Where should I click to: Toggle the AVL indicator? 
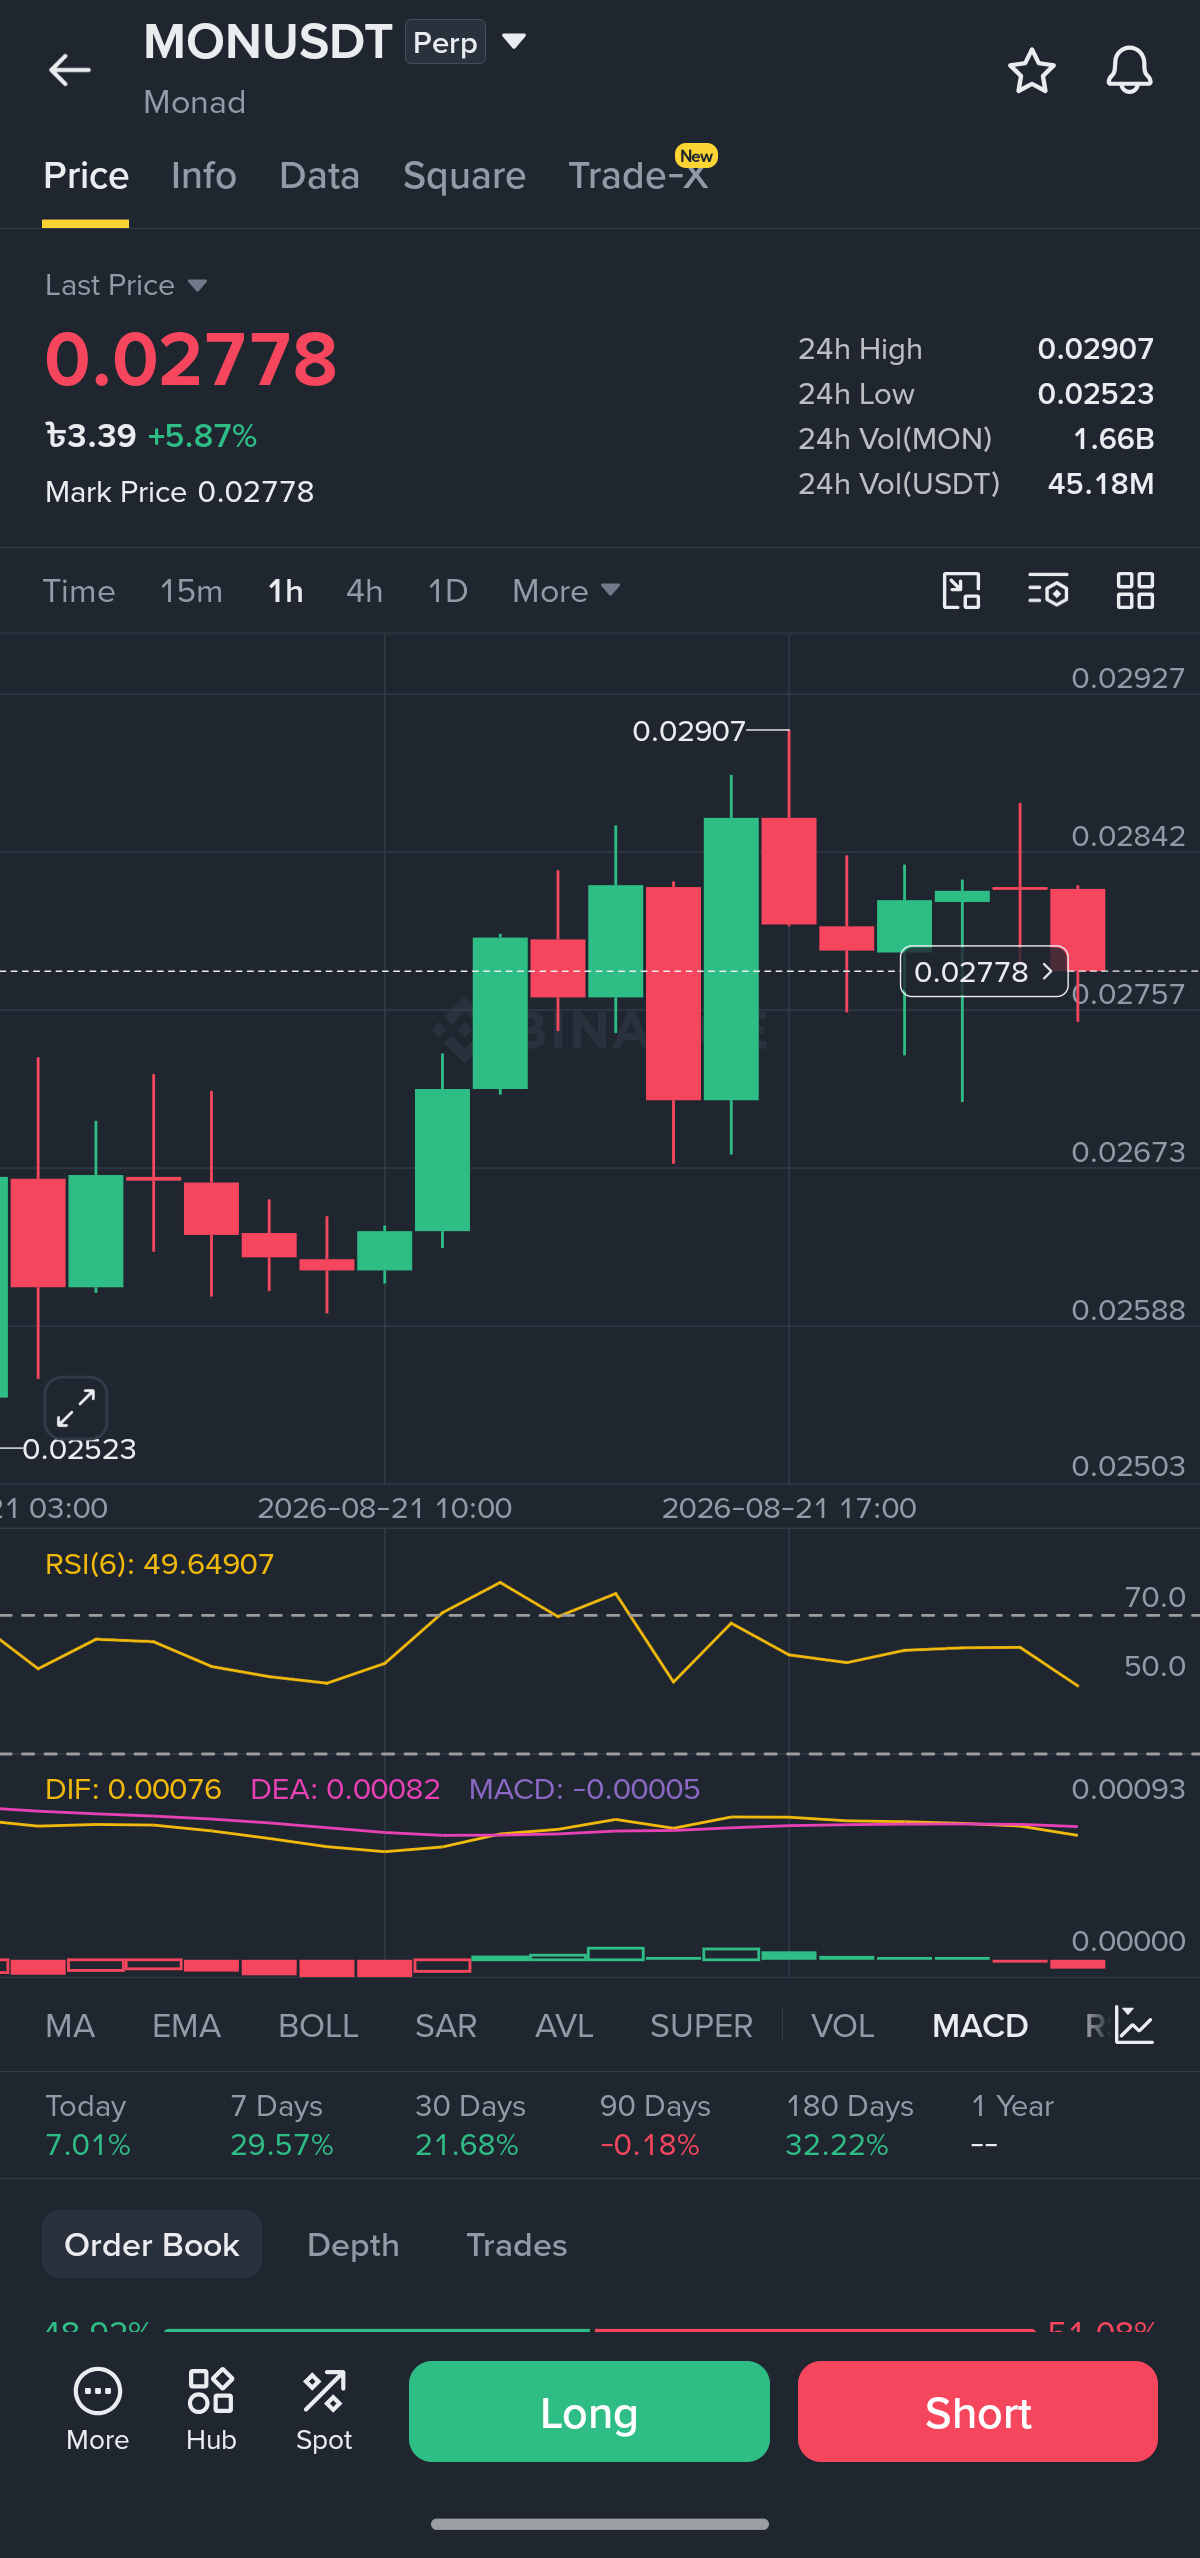coord(564,2026)
